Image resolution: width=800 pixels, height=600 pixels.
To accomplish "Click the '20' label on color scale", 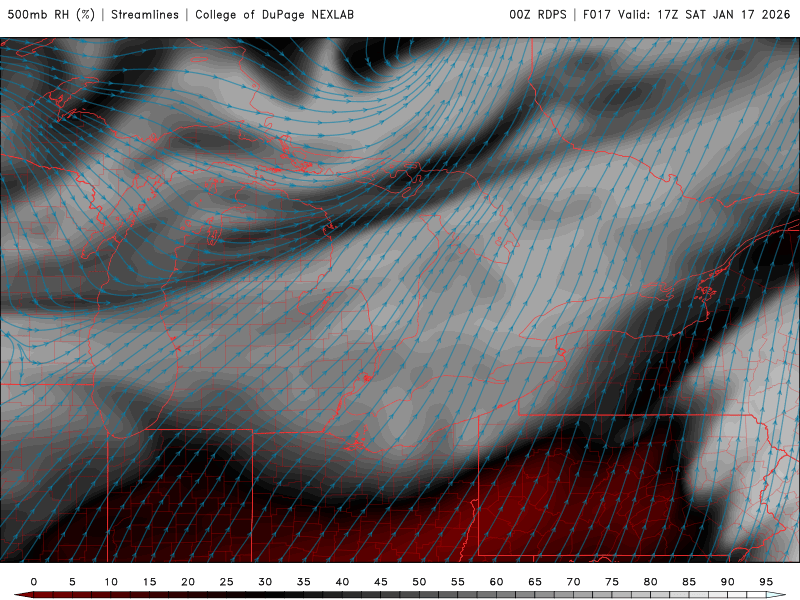I will click(x=188, y=582).
